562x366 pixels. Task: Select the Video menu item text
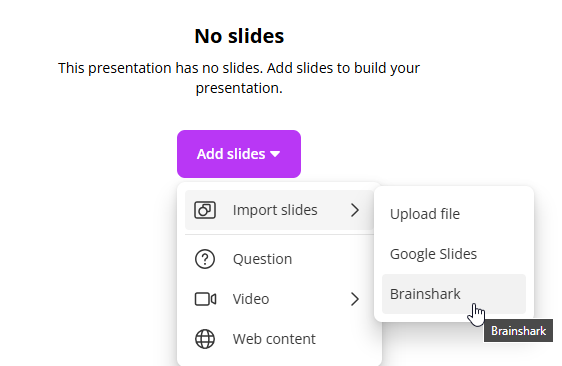(x=251, y=299)
